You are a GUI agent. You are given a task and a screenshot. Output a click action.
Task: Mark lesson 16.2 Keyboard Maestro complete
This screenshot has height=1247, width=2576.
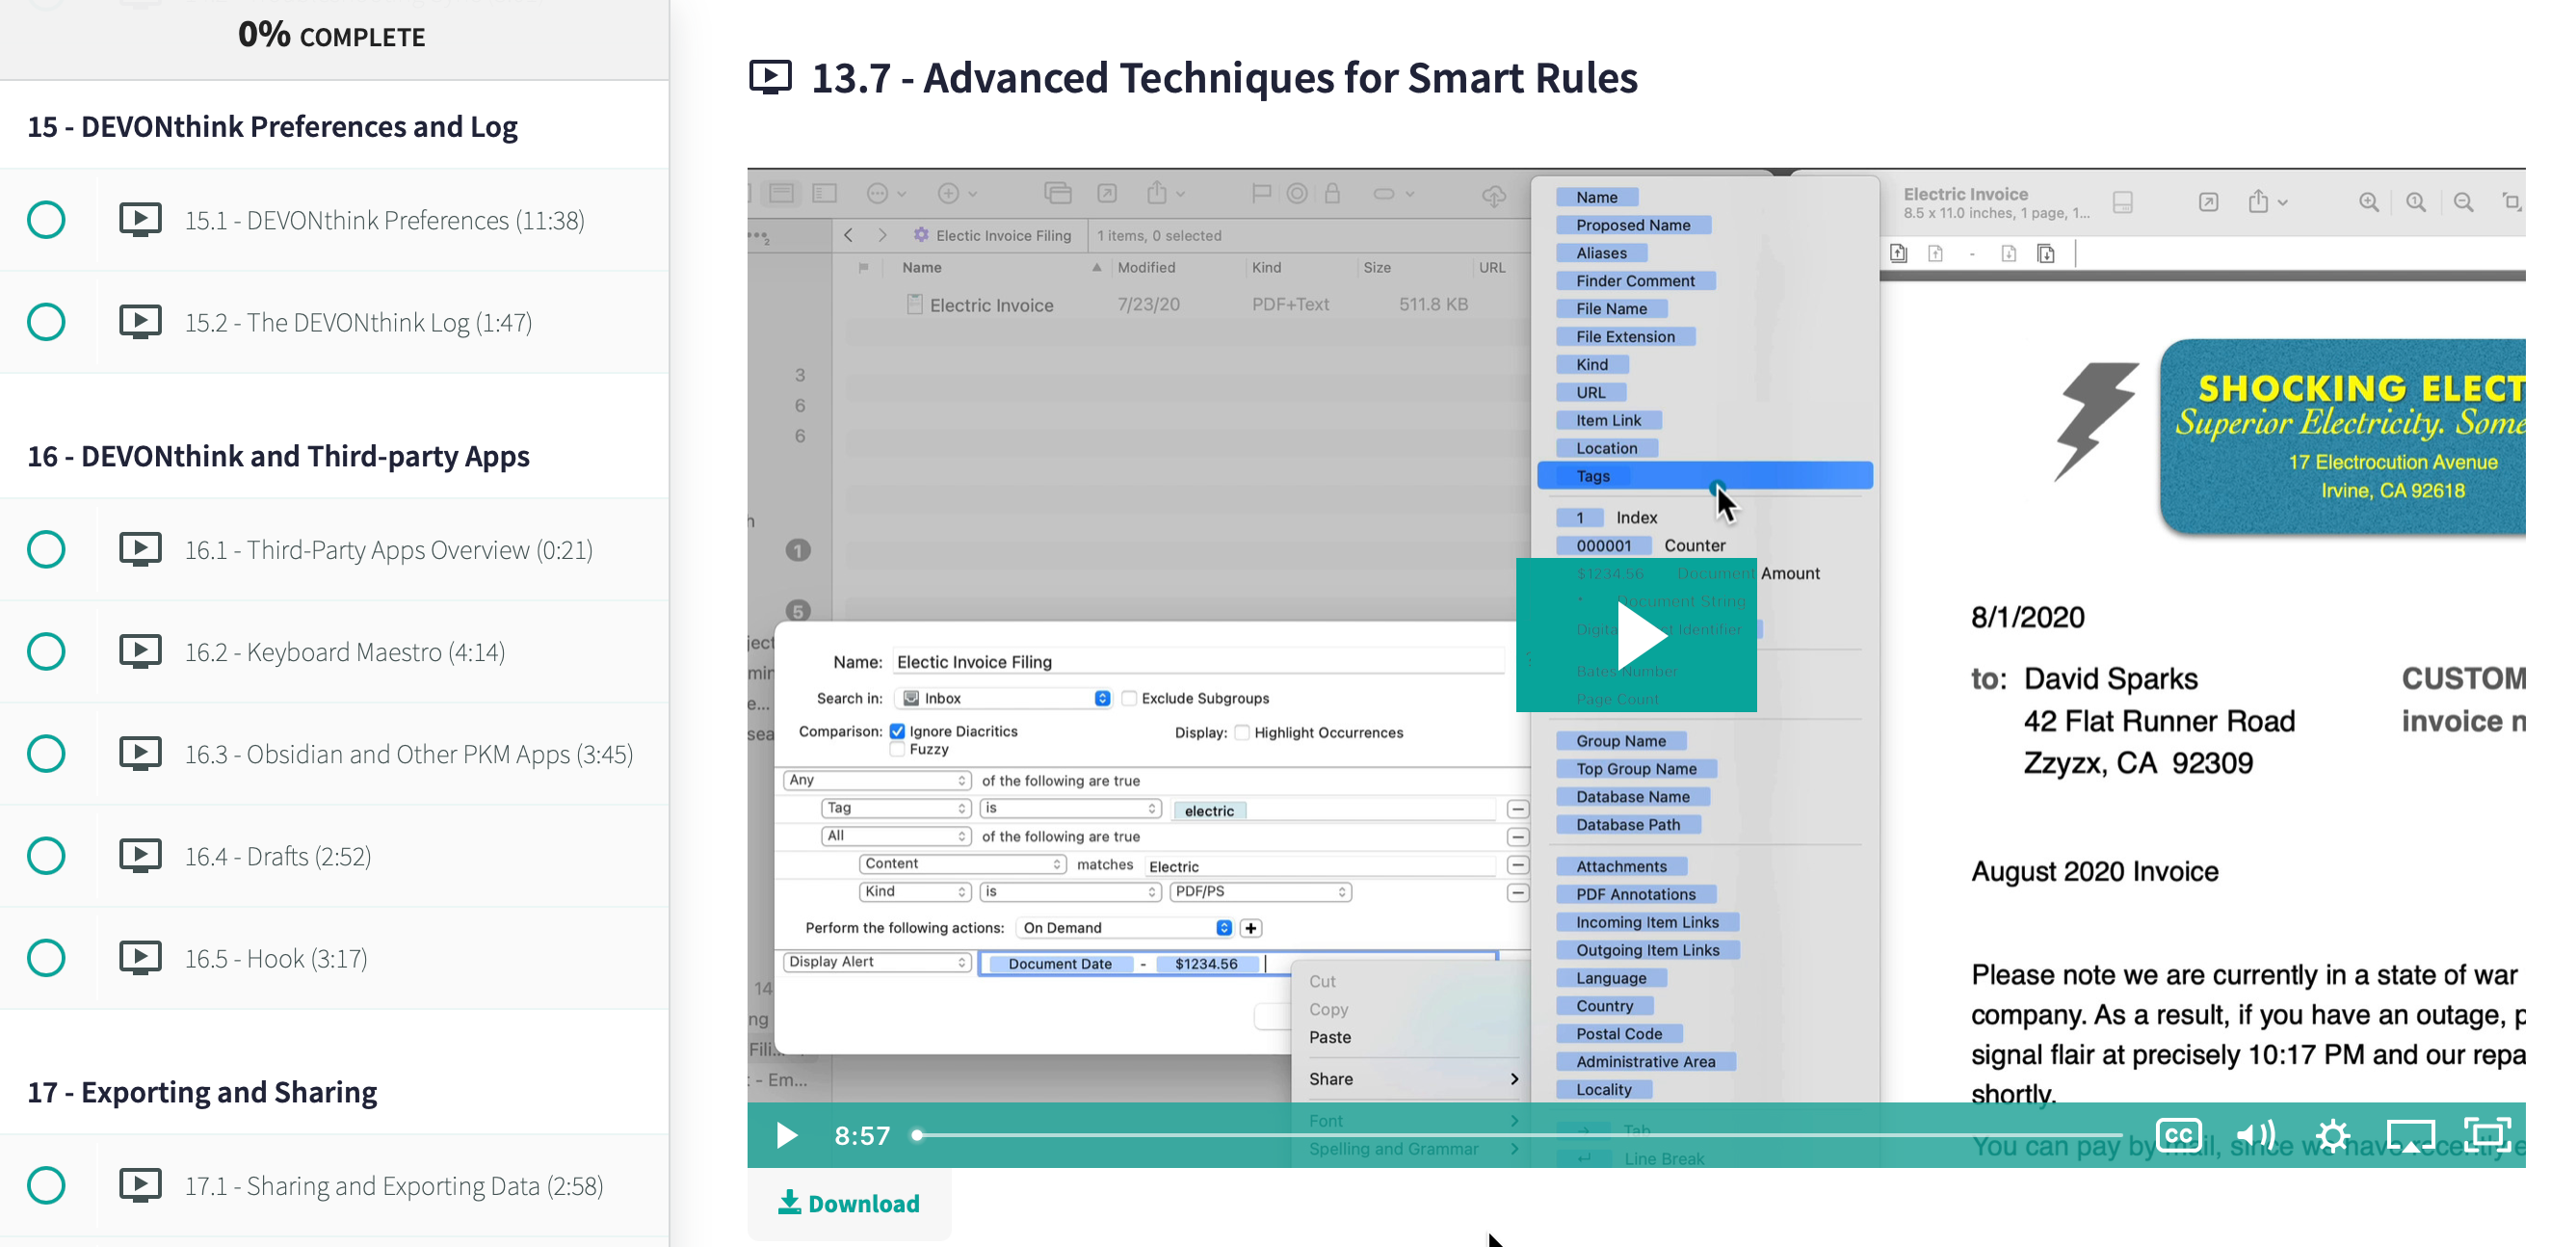point(46,651)
